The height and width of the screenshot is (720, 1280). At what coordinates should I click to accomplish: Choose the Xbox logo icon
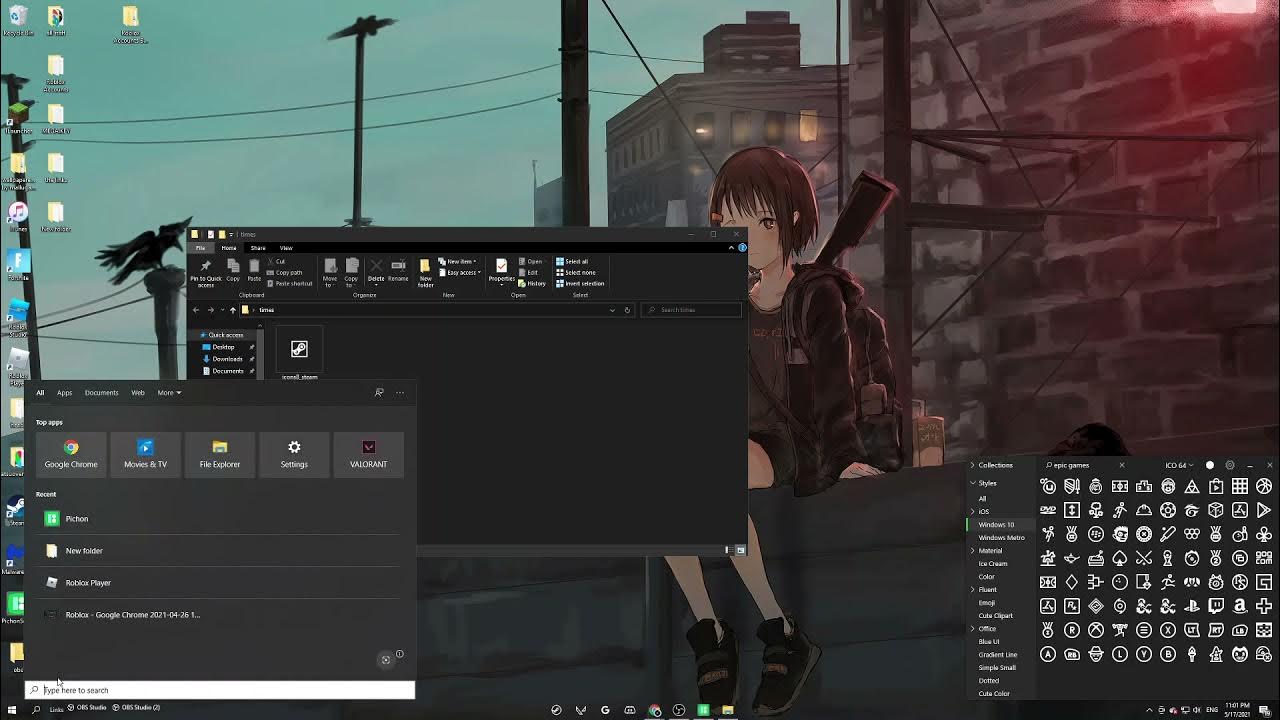coord(1096,630)
